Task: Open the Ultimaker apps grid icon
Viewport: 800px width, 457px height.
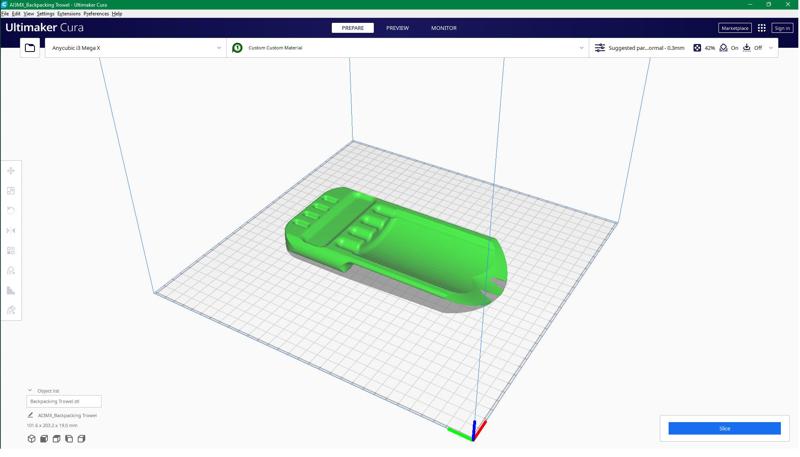Action: click(761, 28)
